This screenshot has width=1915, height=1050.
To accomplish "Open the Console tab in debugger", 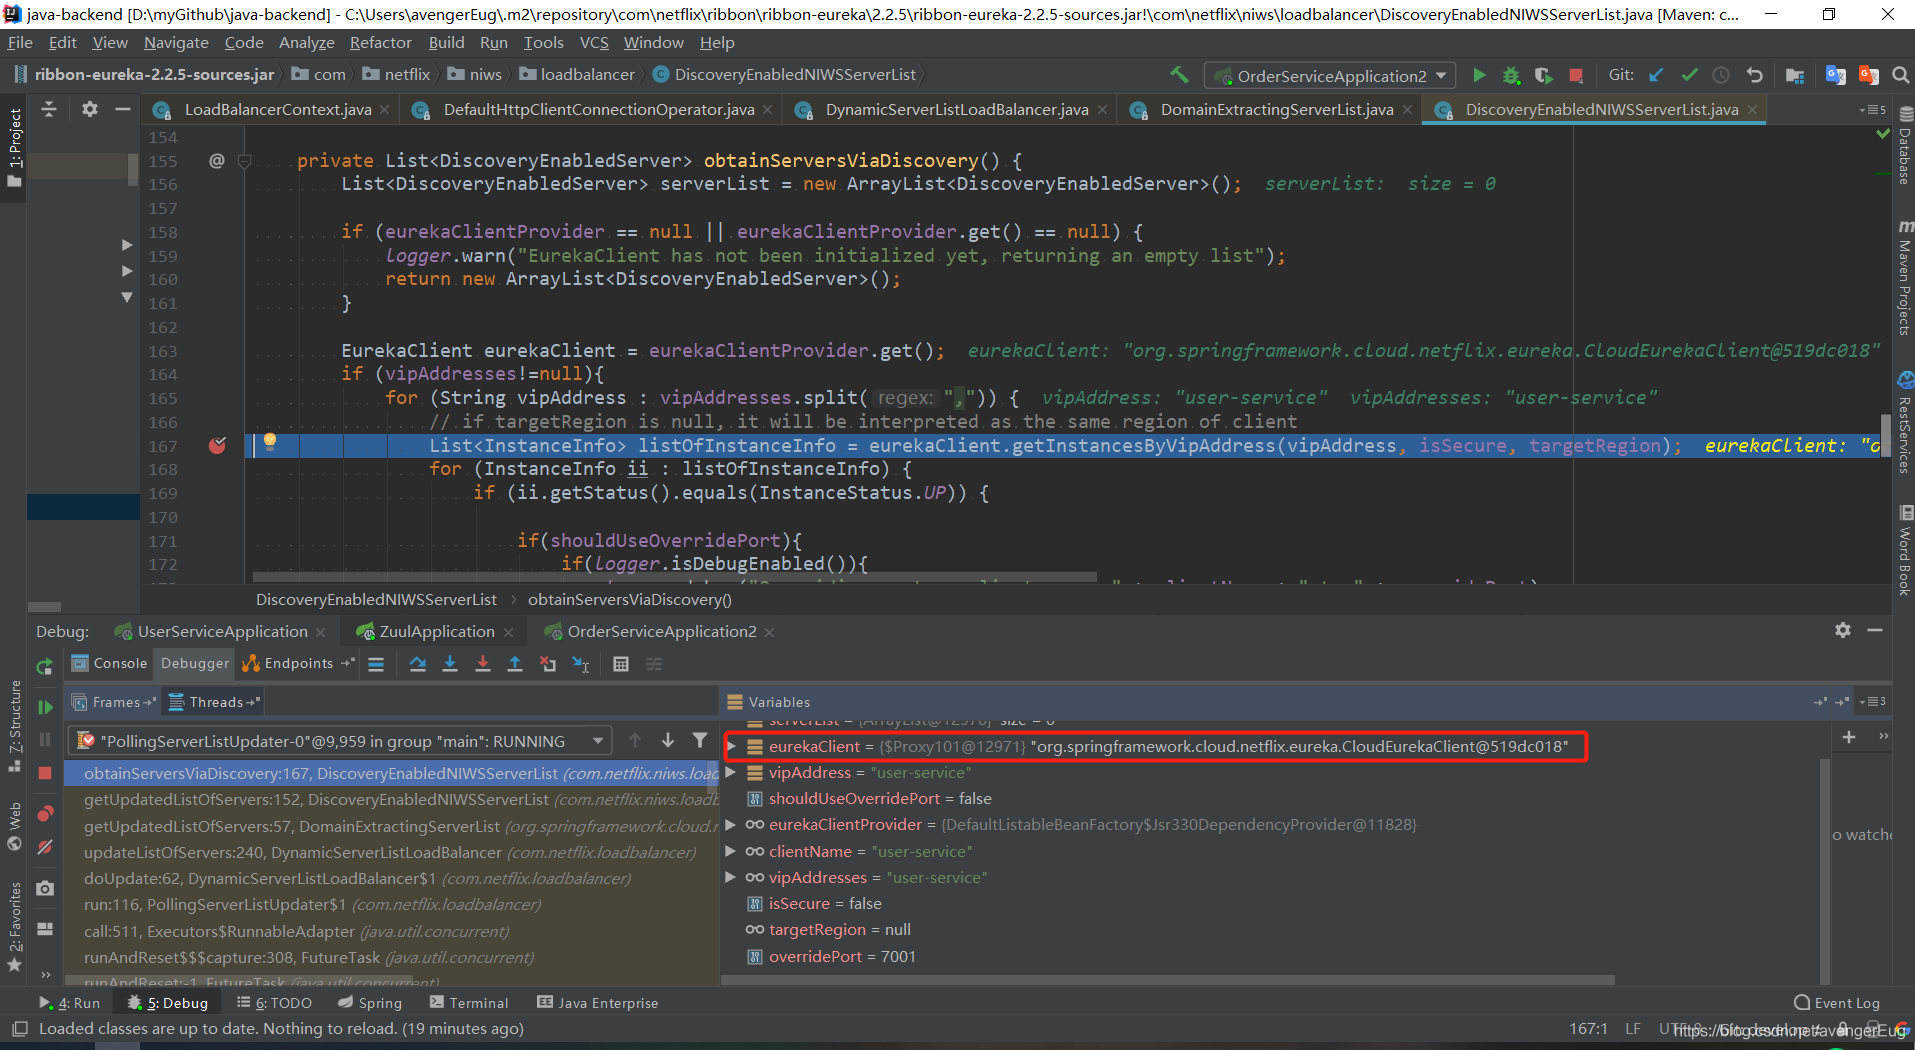I will click(110, 664).
